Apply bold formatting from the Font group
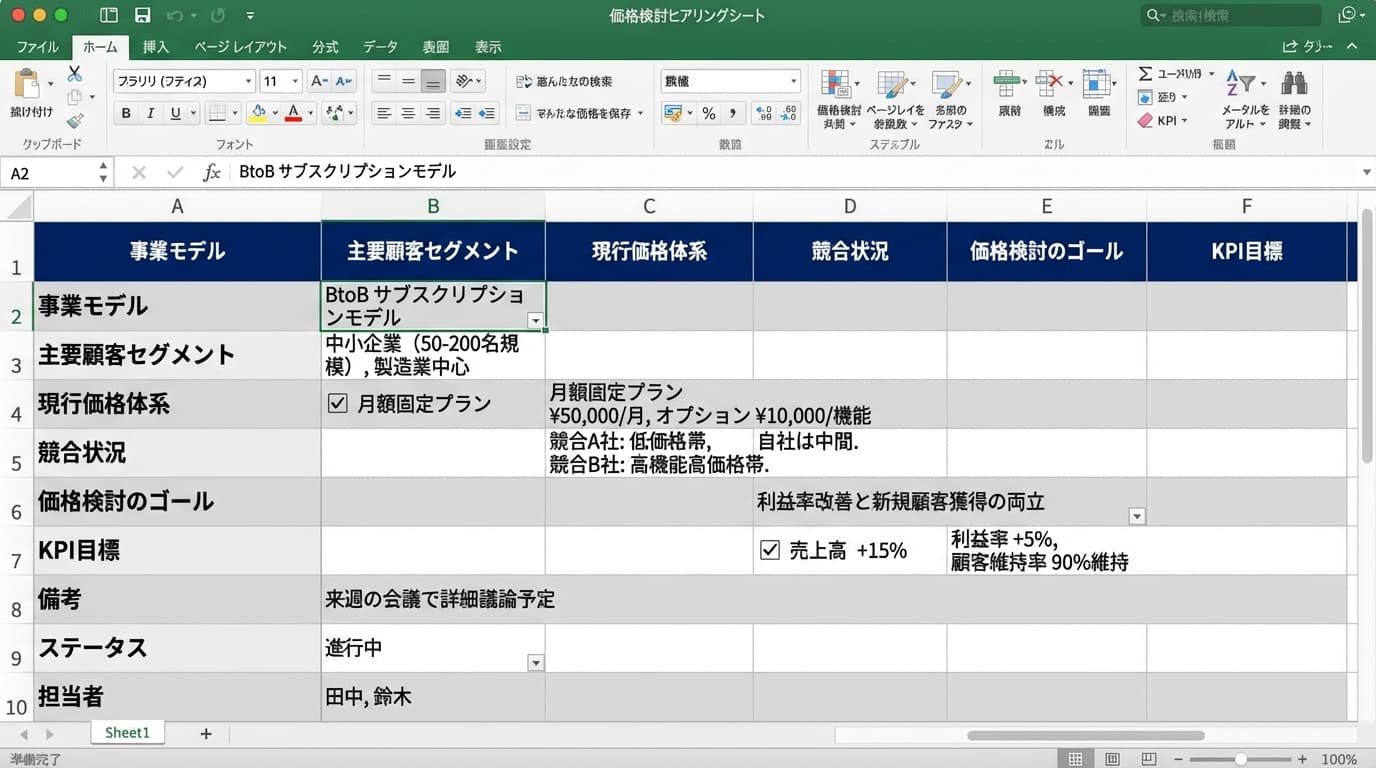This screenshot has width=1376, height=768. 126,113
